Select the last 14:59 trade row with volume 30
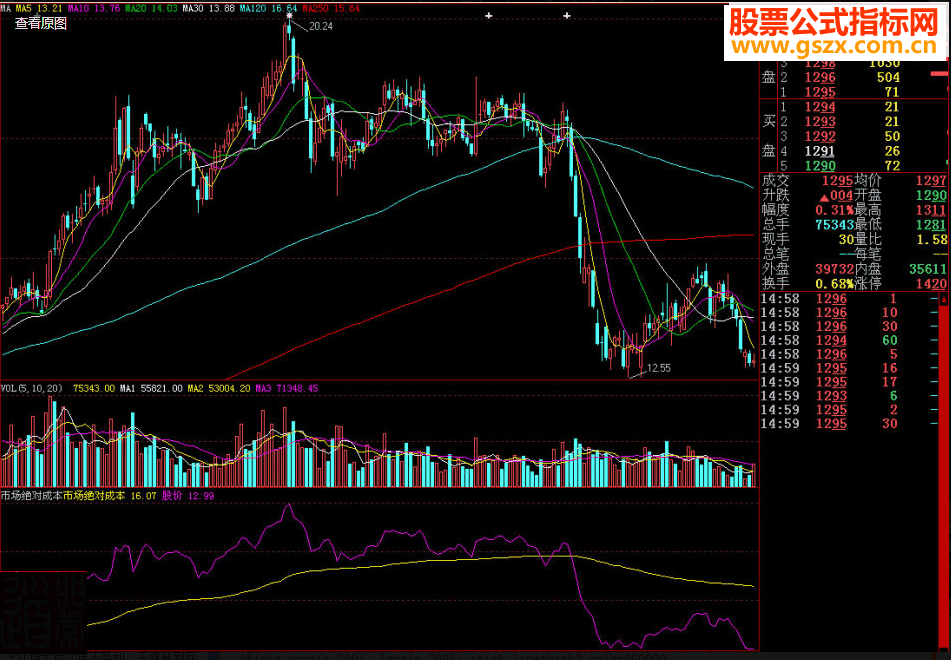 [853, 423]
